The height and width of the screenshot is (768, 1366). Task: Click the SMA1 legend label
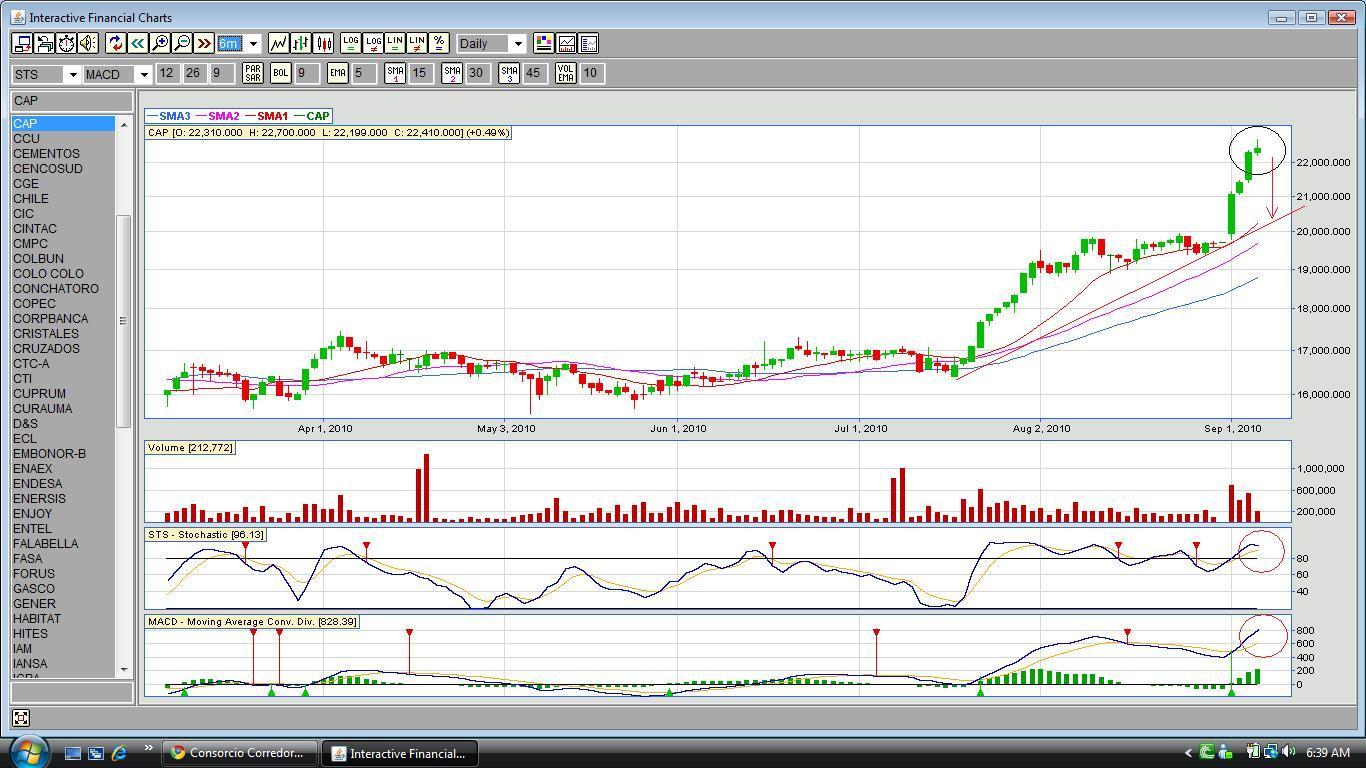click(x=272, y=116)
